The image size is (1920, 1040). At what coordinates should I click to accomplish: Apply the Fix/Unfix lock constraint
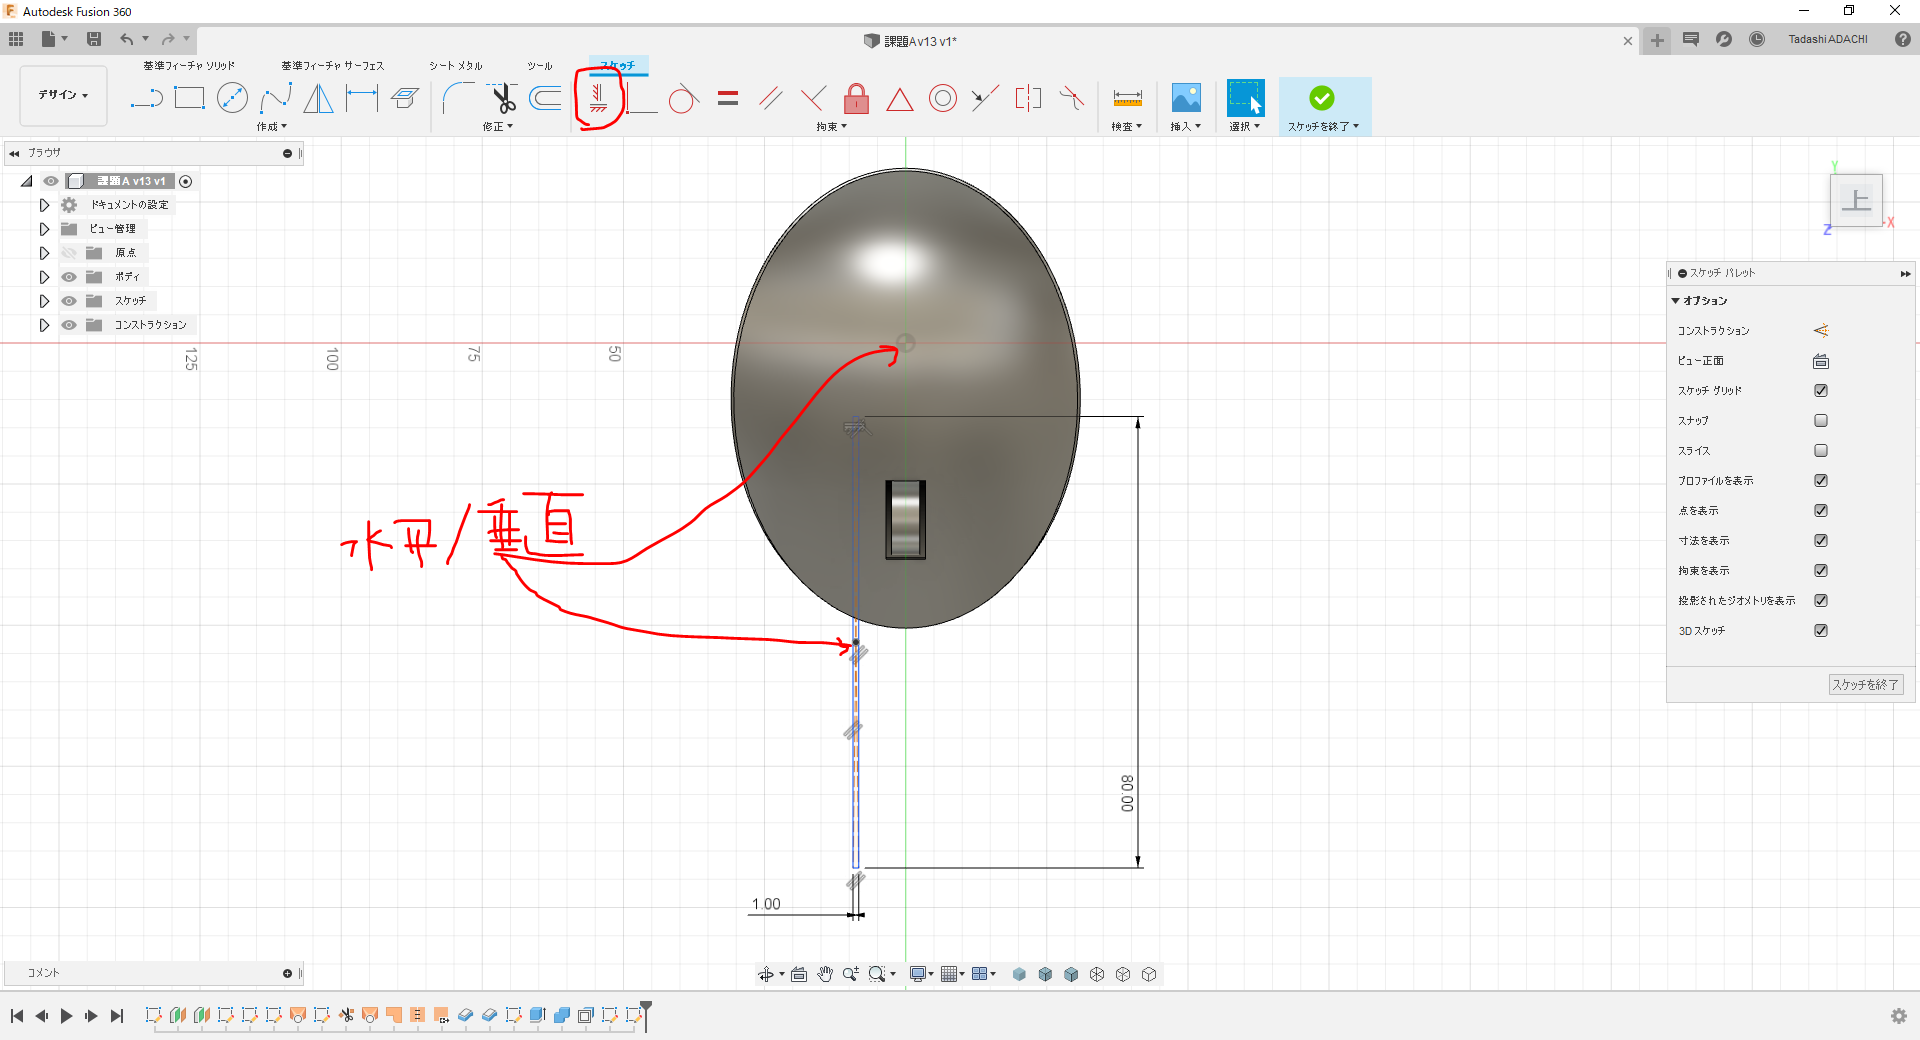[856, 98]
